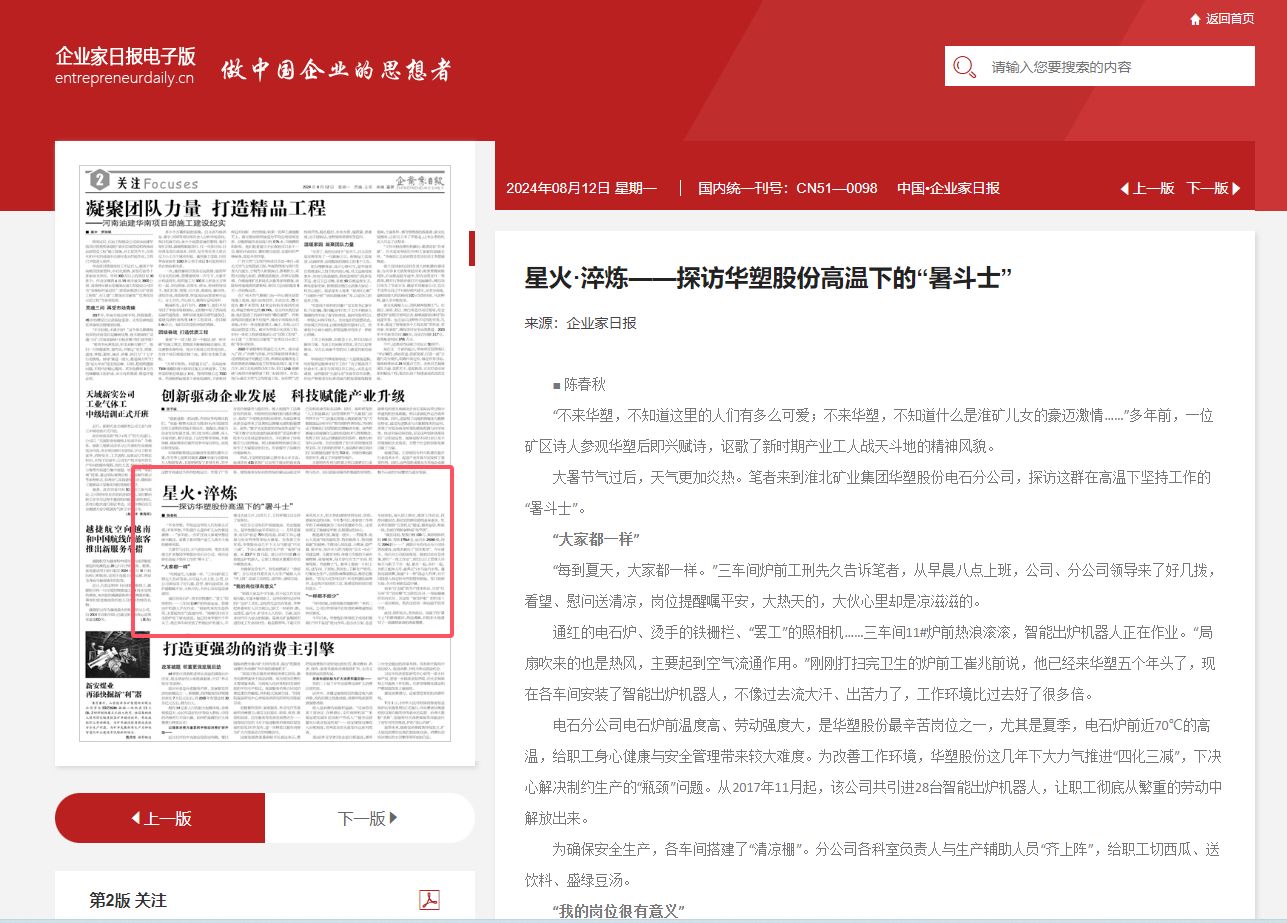Click 下一版 in the red header bar
The width and height of the screenshot is (1287, 923).
click(1213, 188)
